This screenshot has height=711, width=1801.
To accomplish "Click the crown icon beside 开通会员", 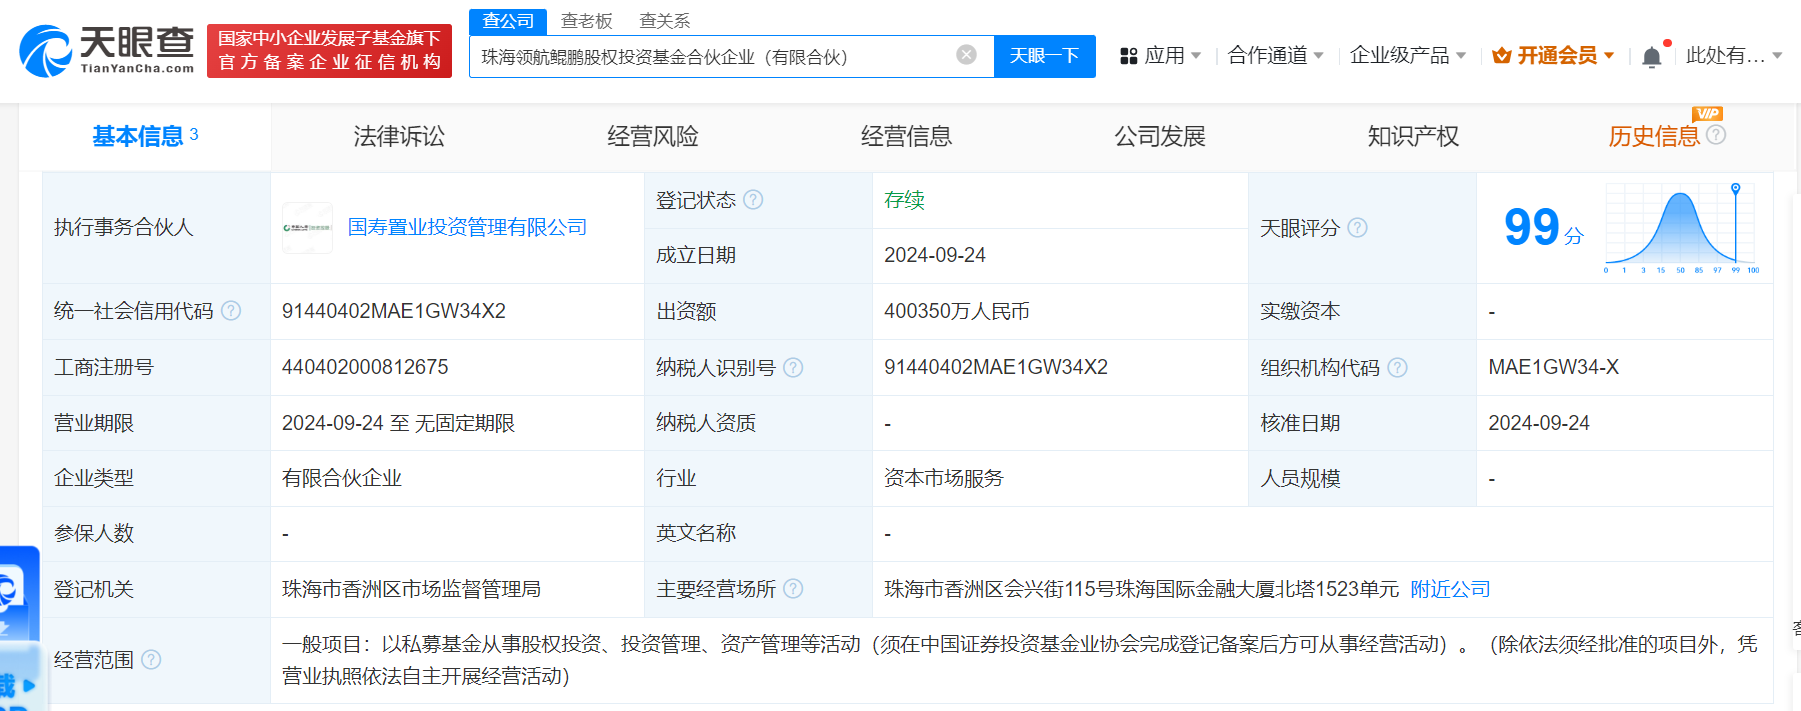I will (1501, 56).
